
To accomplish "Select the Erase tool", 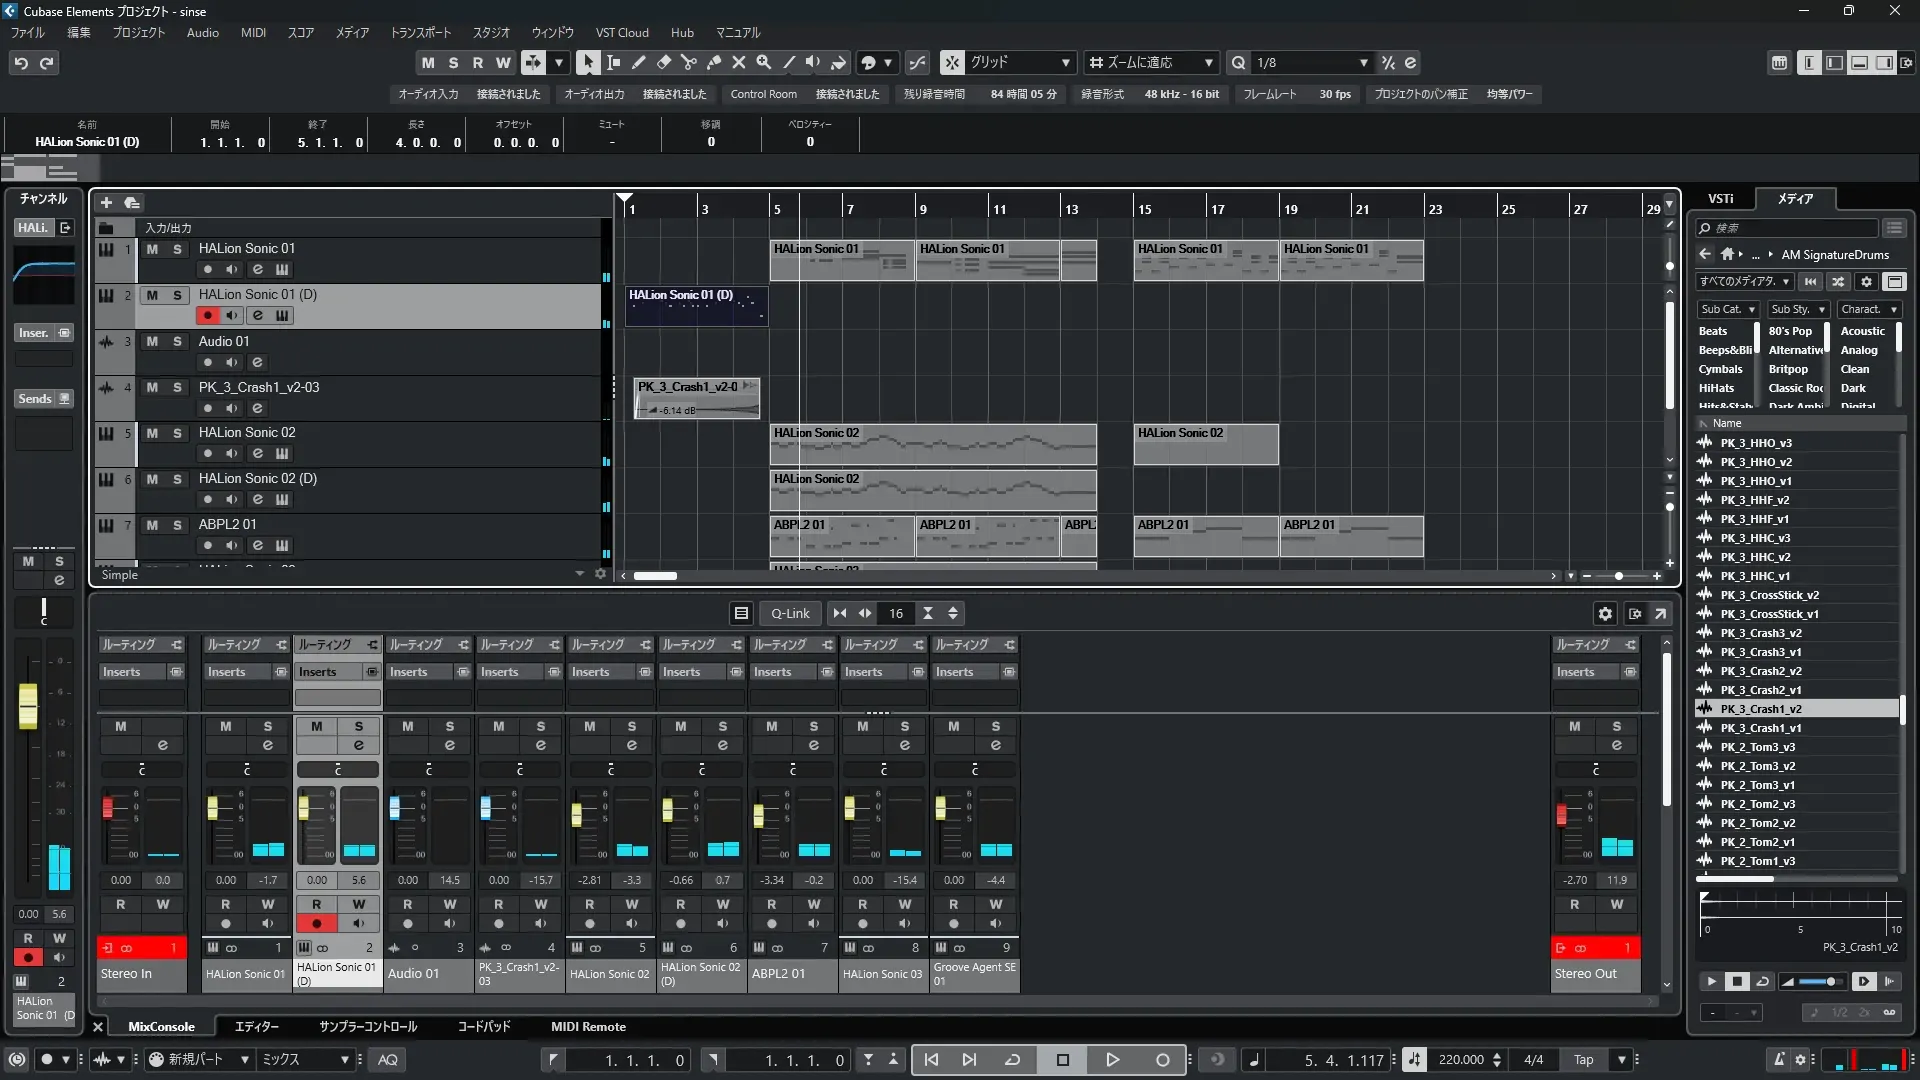I will pos(663,62).
